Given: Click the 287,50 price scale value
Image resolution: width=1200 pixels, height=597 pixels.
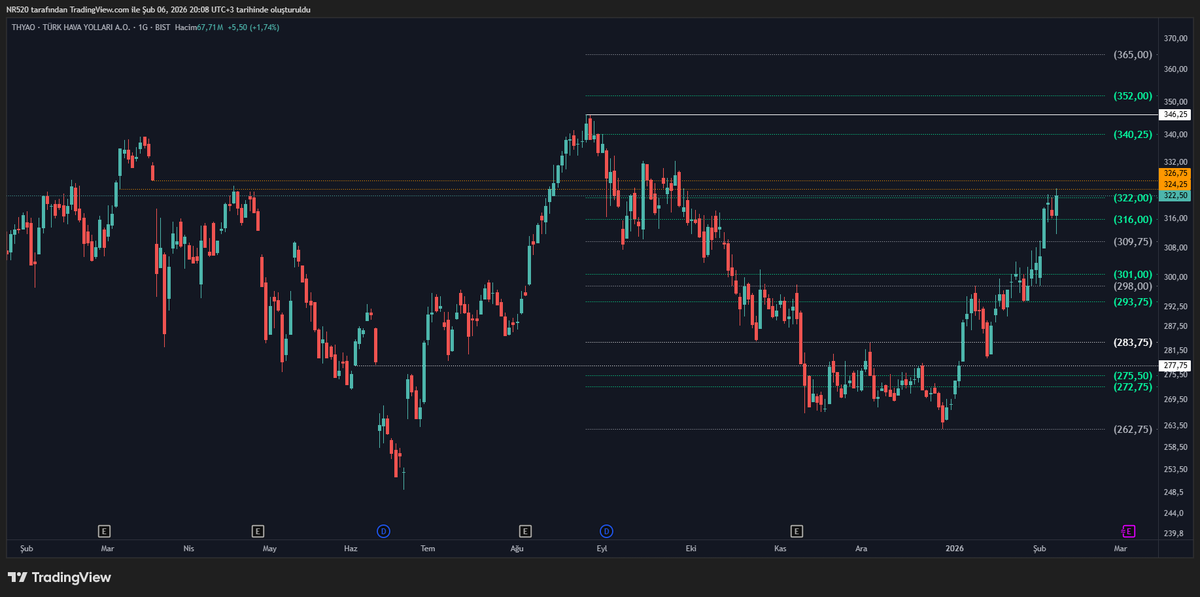Looking at the screenshot, I should click(x=1175, y=327).
